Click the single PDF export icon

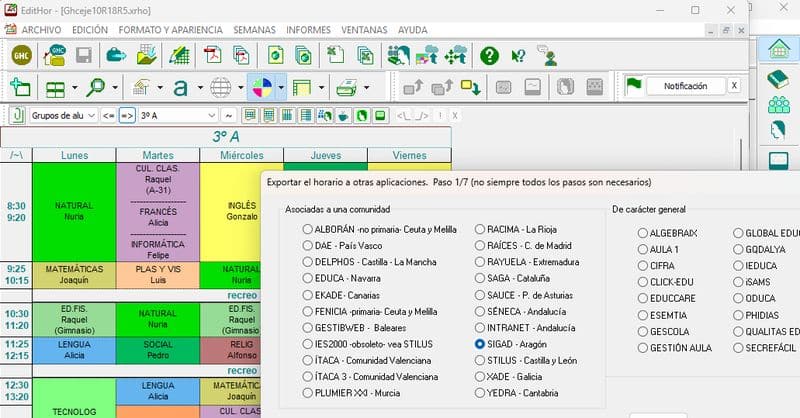212,55
